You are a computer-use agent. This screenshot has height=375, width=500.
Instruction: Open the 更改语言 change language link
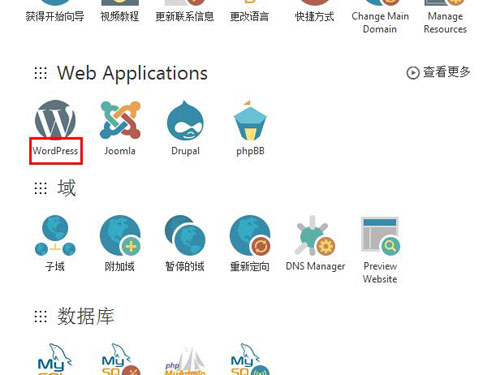[249, 16]
